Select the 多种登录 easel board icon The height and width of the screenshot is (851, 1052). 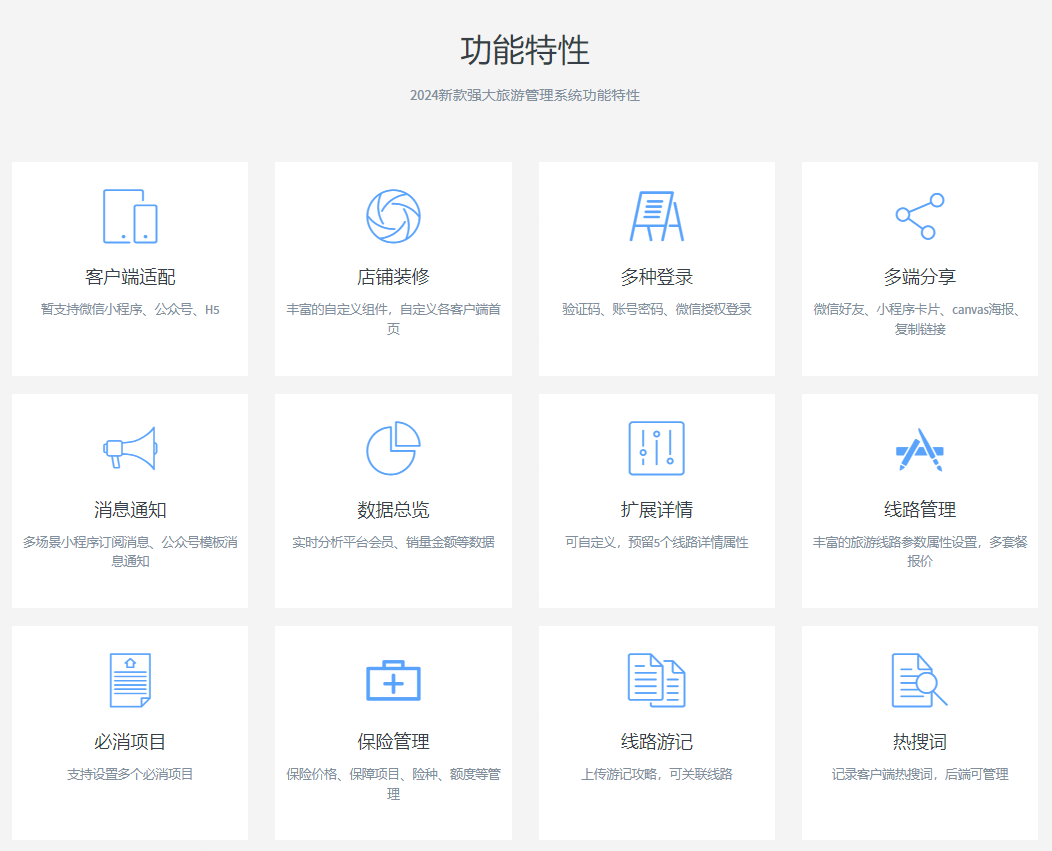pyautogui.click(x=656, y=216)
